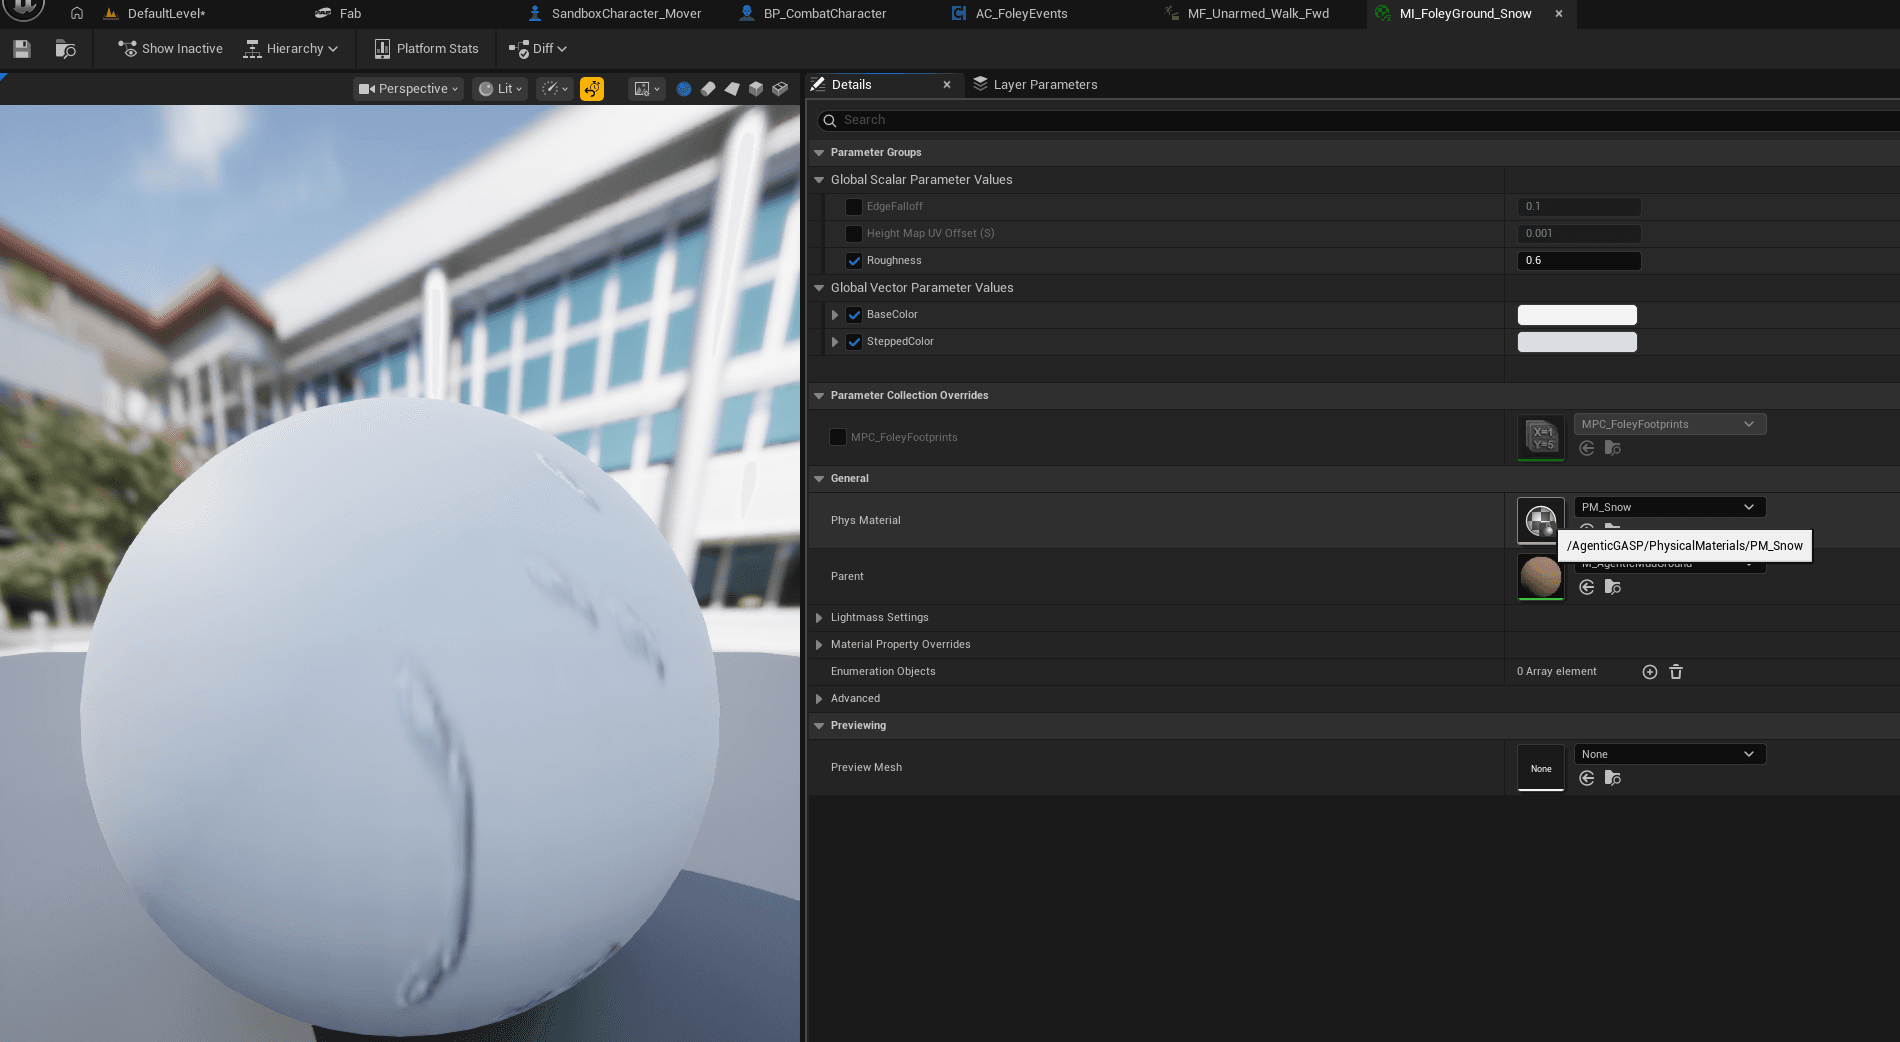
Task: Click Parent material sphere thumbnail
Action: (1541, 577)
